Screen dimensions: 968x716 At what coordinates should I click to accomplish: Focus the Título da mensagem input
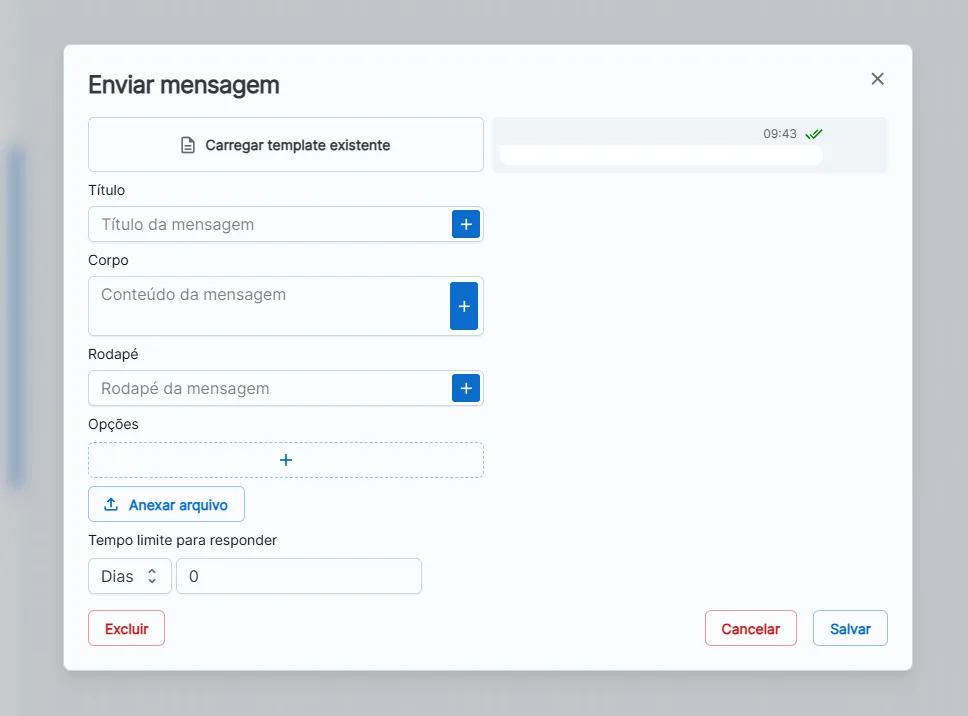(270, 224)
